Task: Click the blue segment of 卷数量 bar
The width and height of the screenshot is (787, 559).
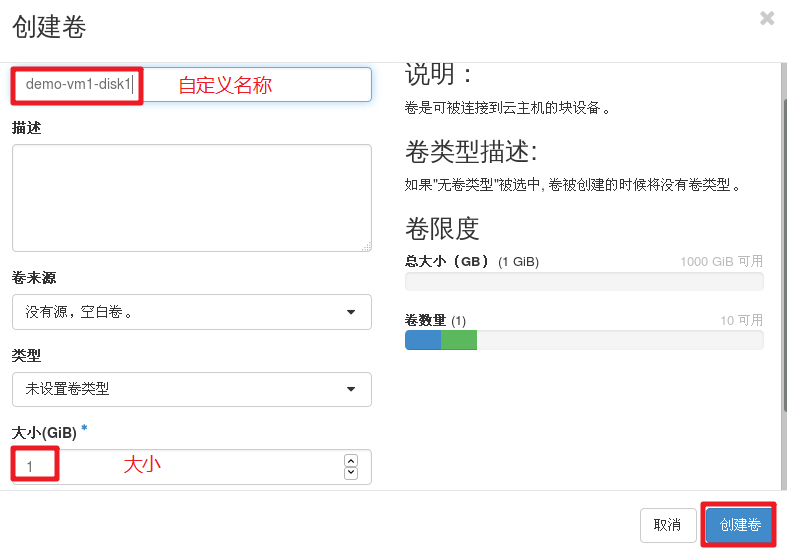Action: [423, 340]
